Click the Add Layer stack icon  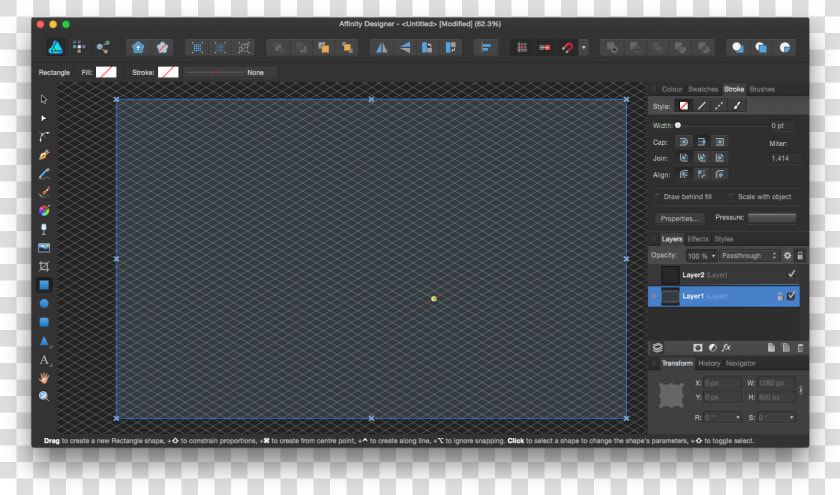(658, 348)
